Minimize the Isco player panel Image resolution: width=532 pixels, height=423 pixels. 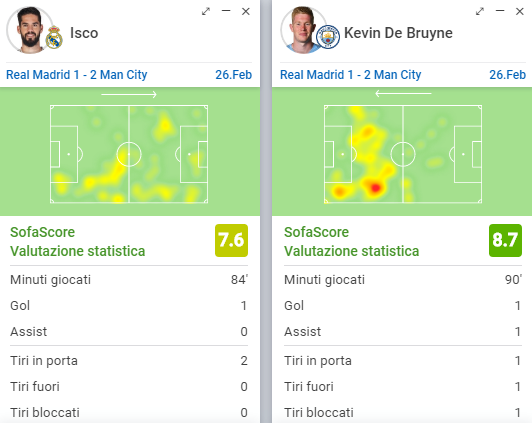click(226, 11)
